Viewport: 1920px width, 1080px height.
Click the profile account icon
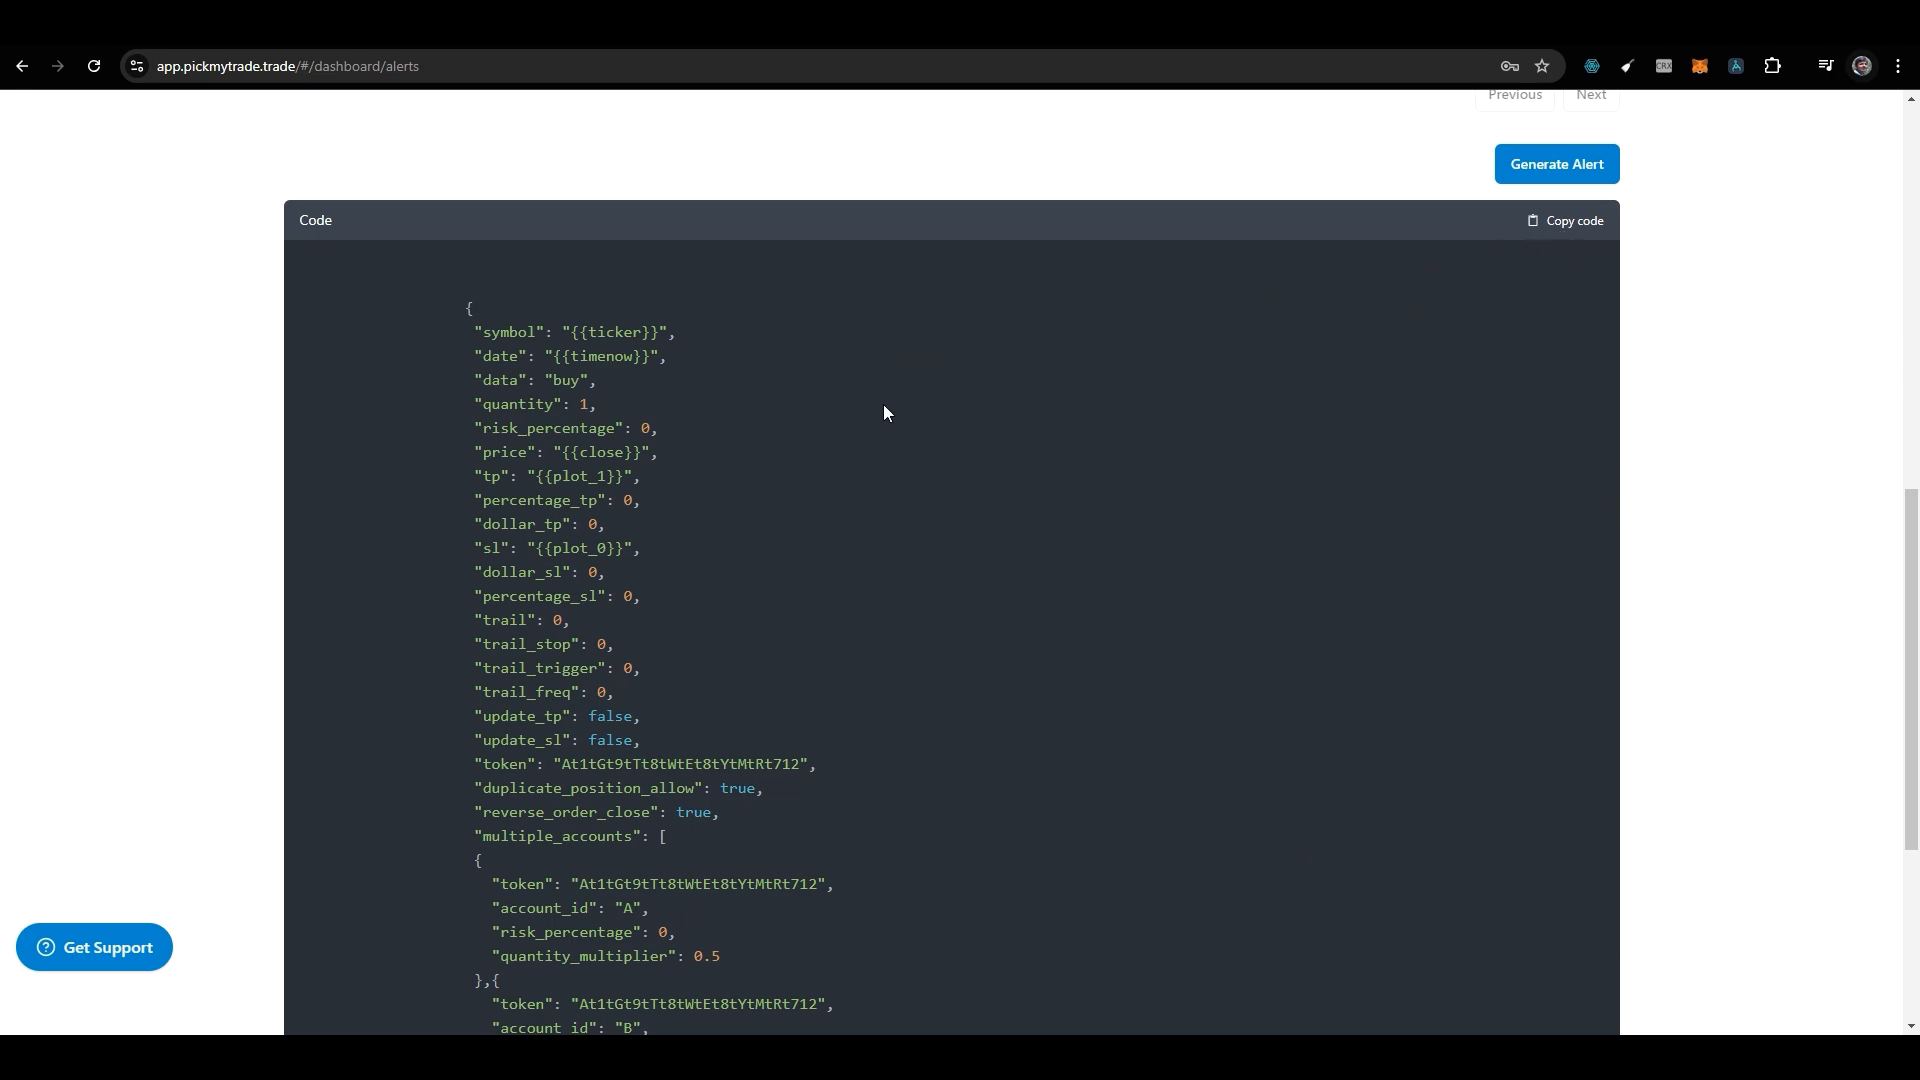[x=1863, y=66]
